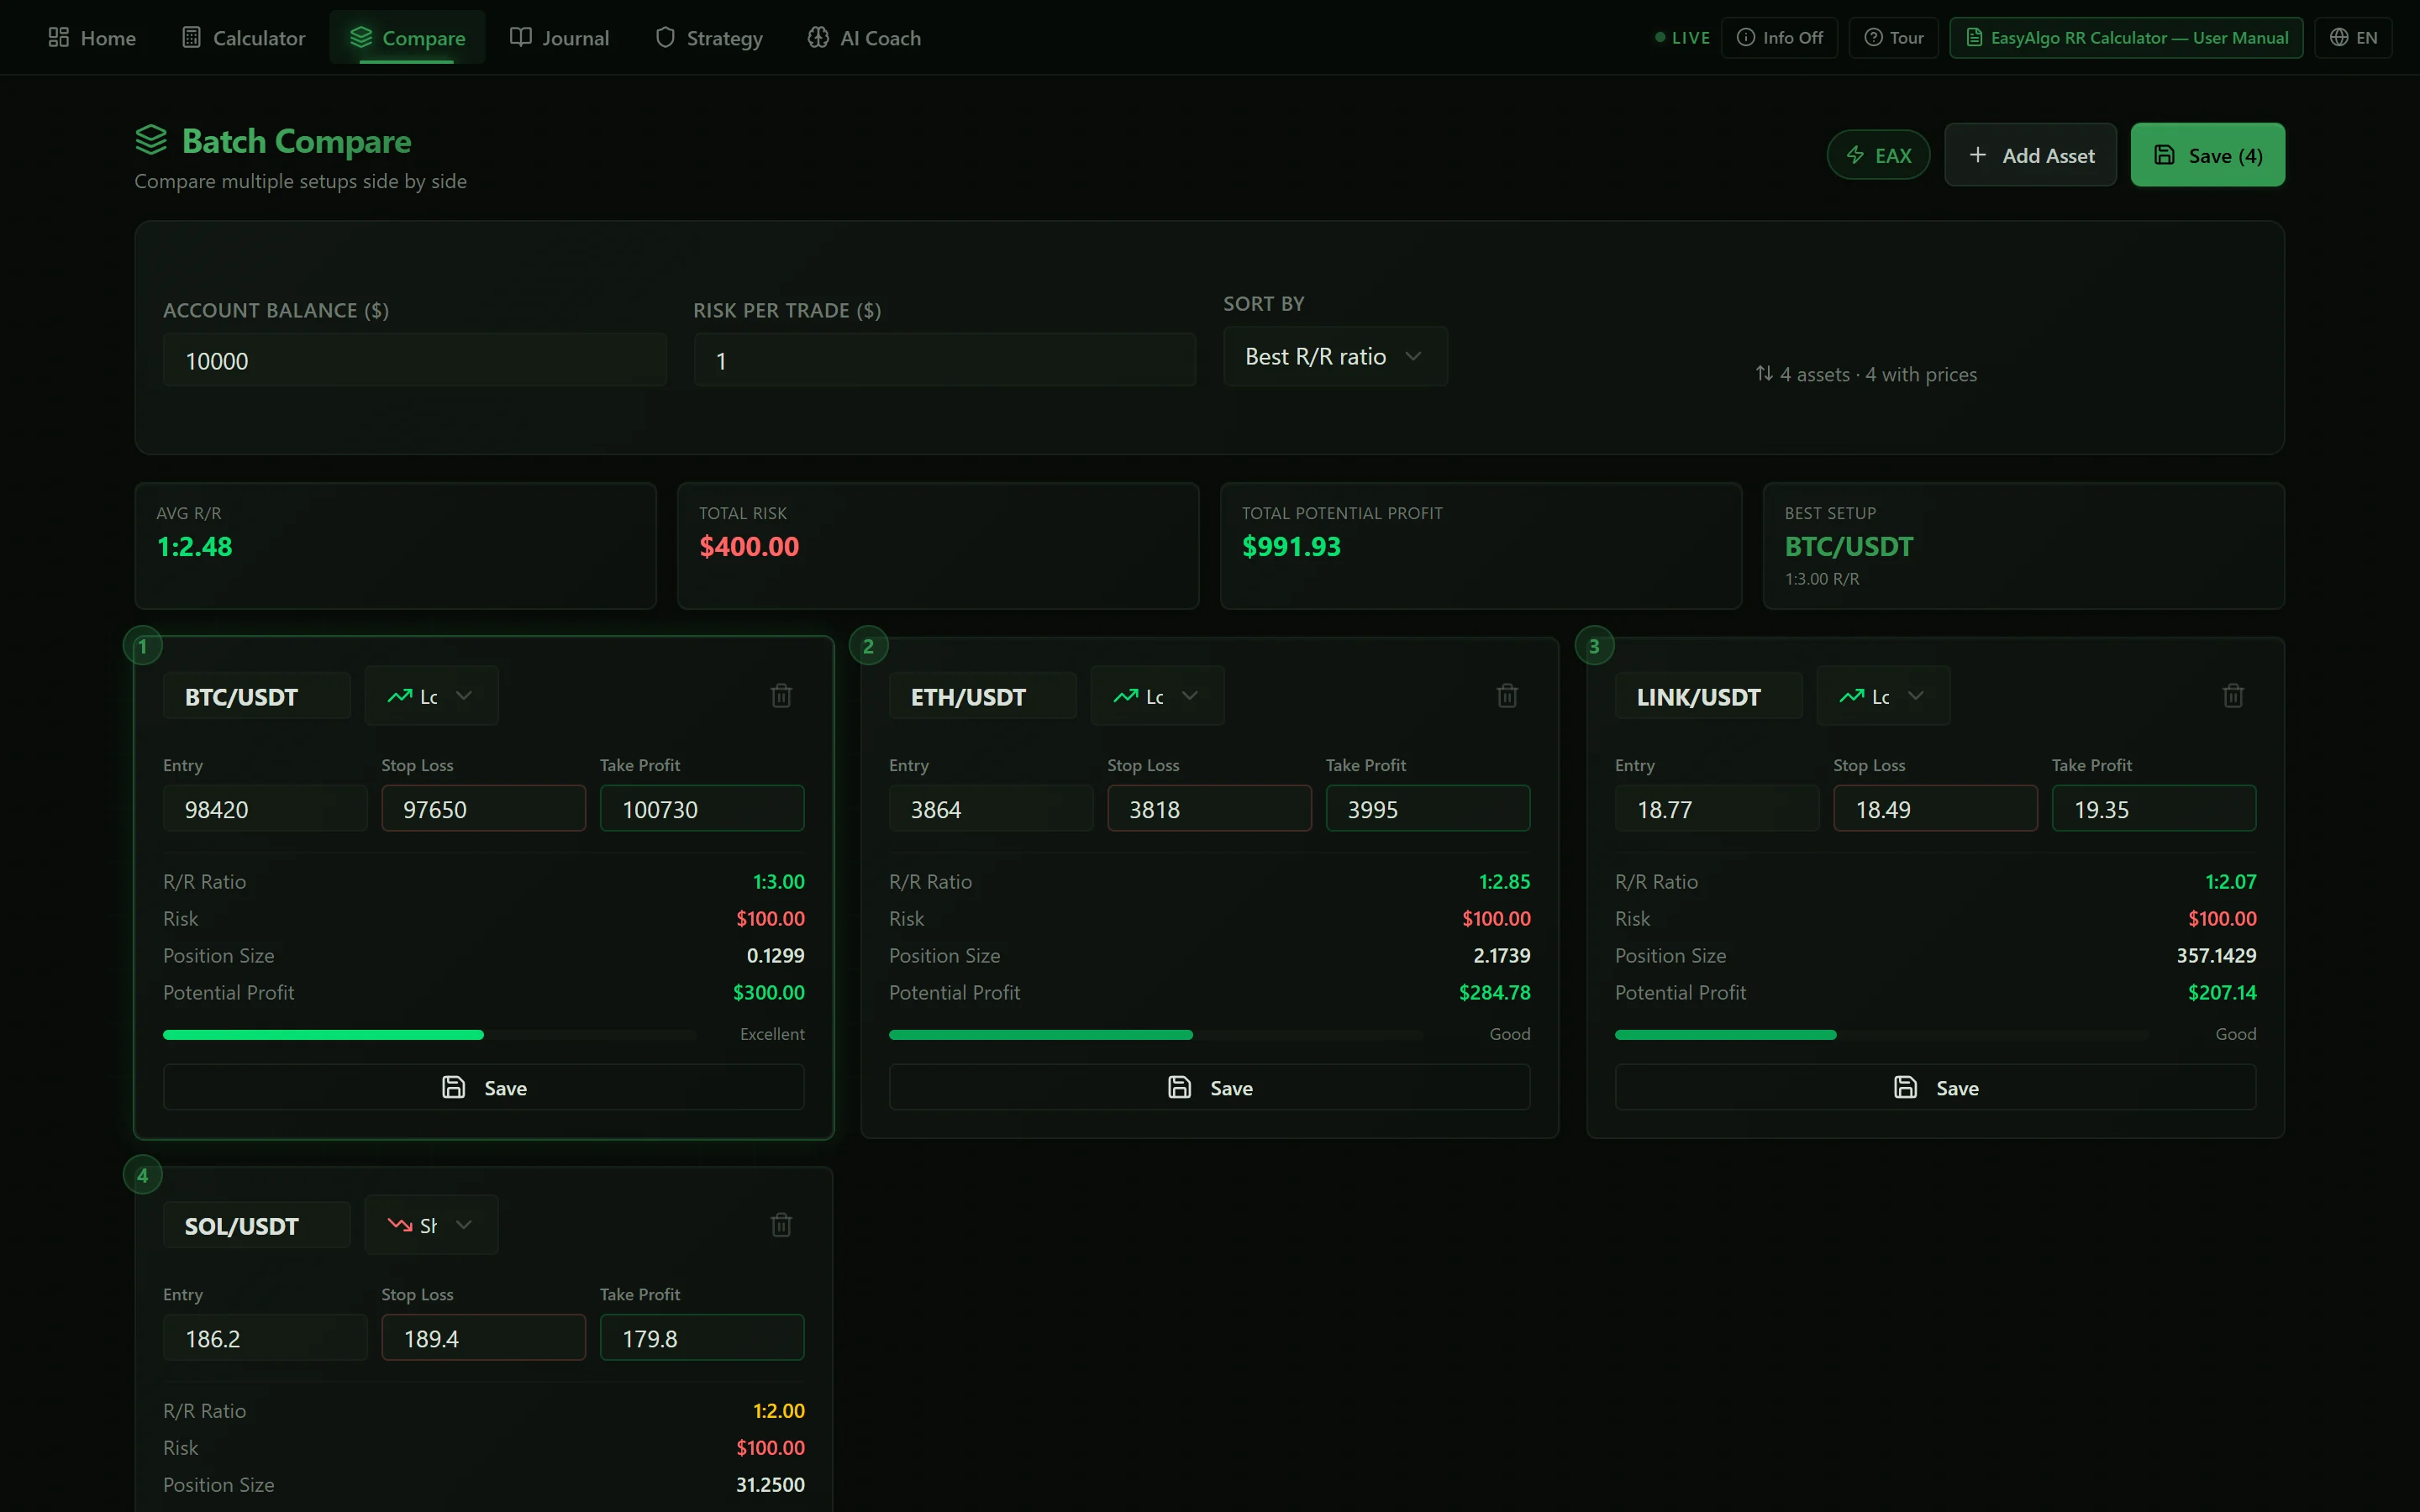Open the Home page
Viewport: 2420px width, 1512px height.
click(x=92, y=38)
